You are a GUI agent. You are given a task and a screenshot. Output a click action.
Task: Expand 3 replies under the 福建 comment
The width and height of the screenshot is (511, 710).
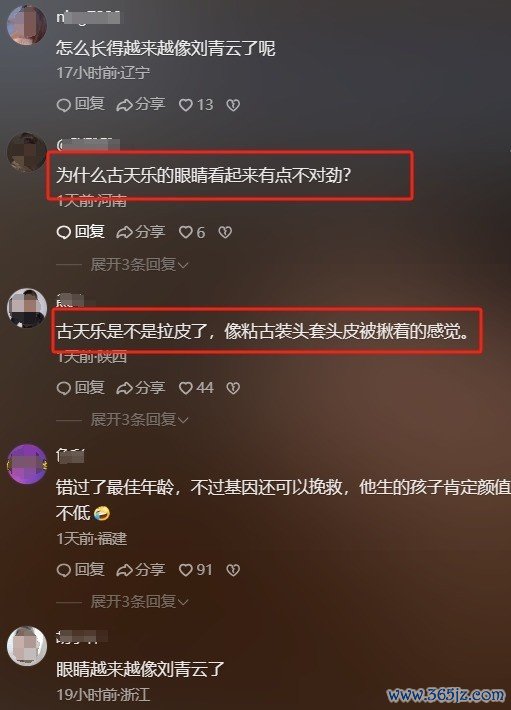[x=139, y=602]
